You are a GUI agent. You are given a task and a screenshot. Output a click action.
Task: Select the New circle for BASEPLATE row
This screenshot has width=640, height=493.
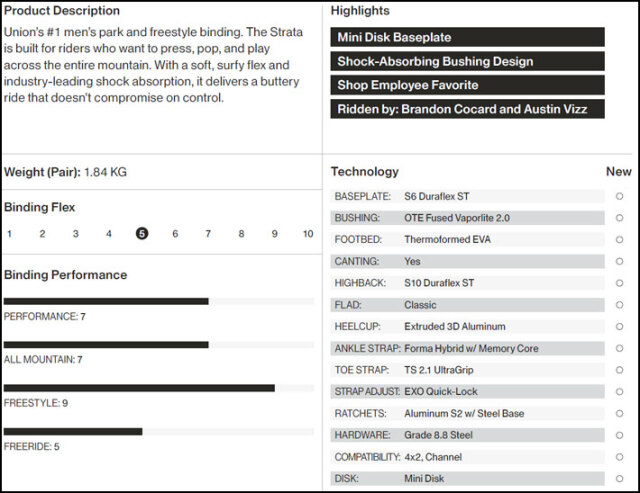(x=619, y=196)
